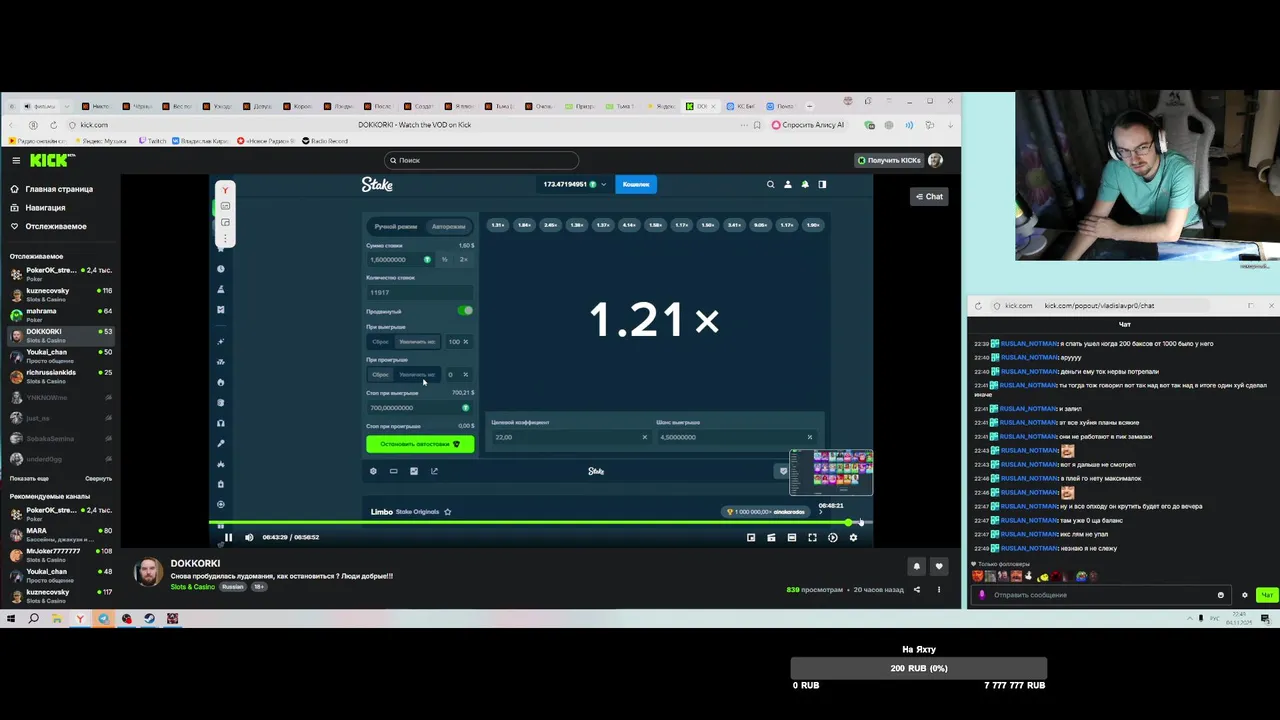Send chat message with Чат button
The height and width of the screenshot is (720, 1280).
1267,595
